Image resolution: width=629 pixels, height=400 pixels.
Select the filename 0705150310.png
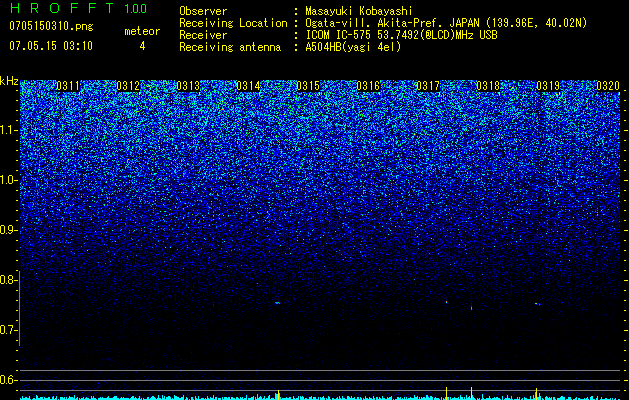tap(51, 26)
